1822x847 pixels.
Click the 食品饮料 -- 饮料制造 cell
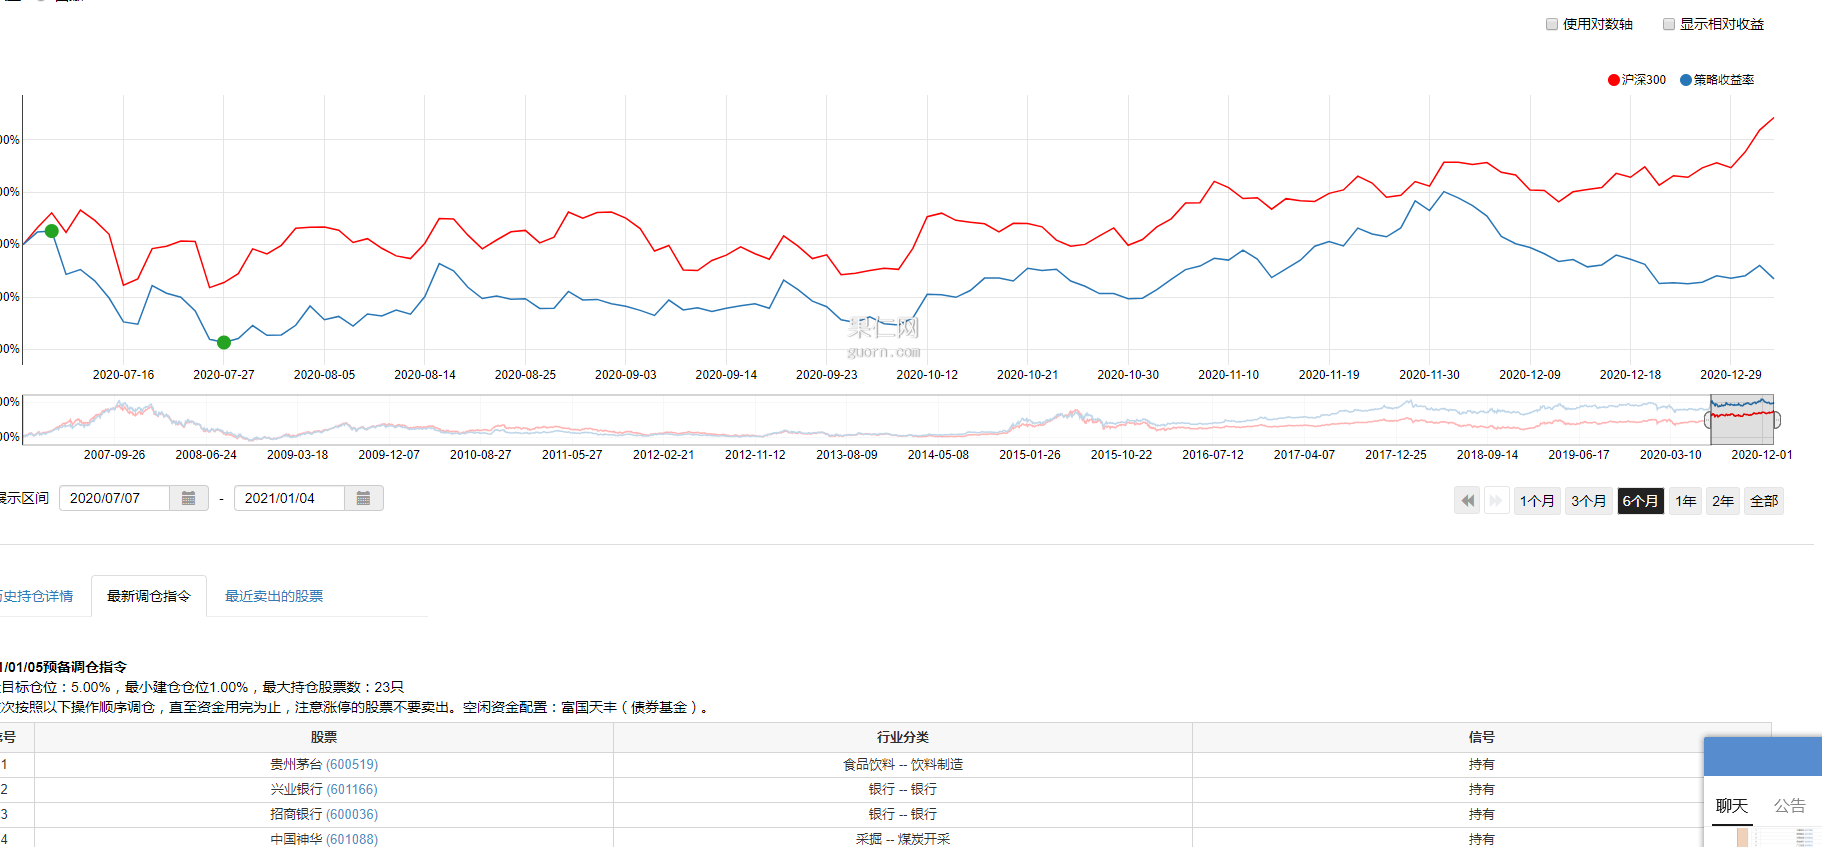(903, 765)
